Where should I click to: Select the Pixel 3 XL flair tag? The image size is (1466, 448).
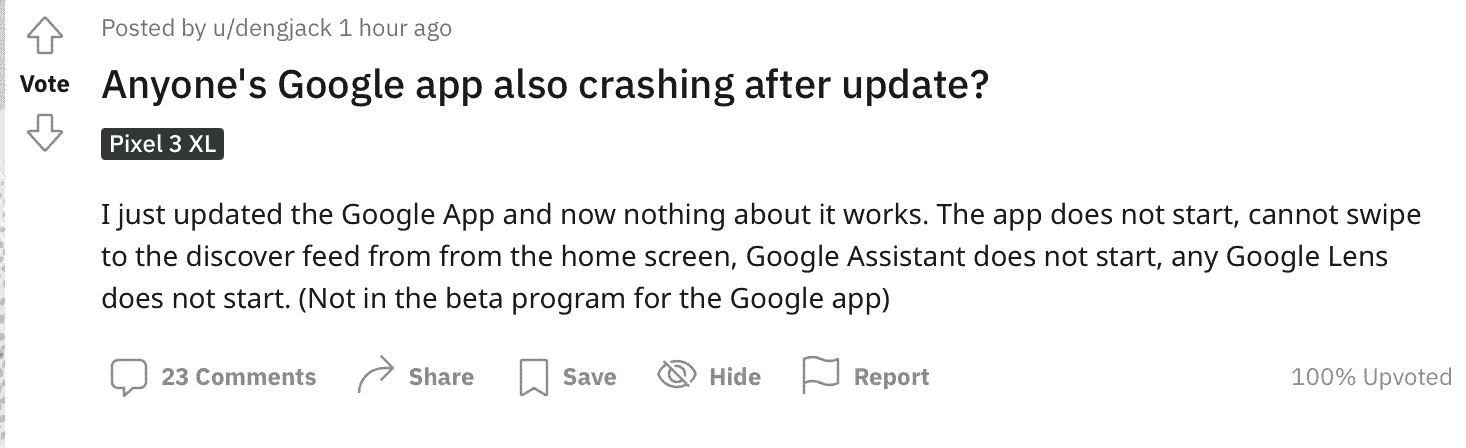click(x=162, y=144)
